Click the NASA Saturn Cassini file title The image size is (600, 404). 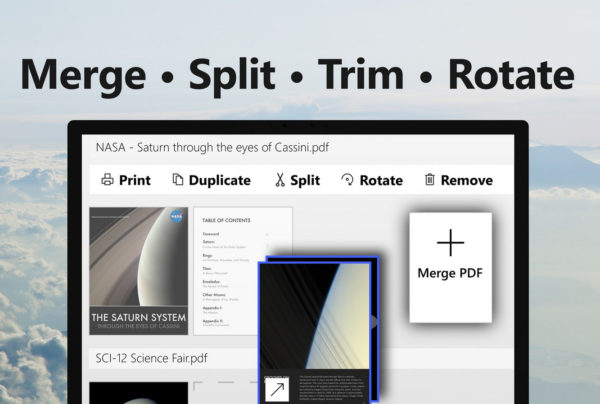(212, 146)
